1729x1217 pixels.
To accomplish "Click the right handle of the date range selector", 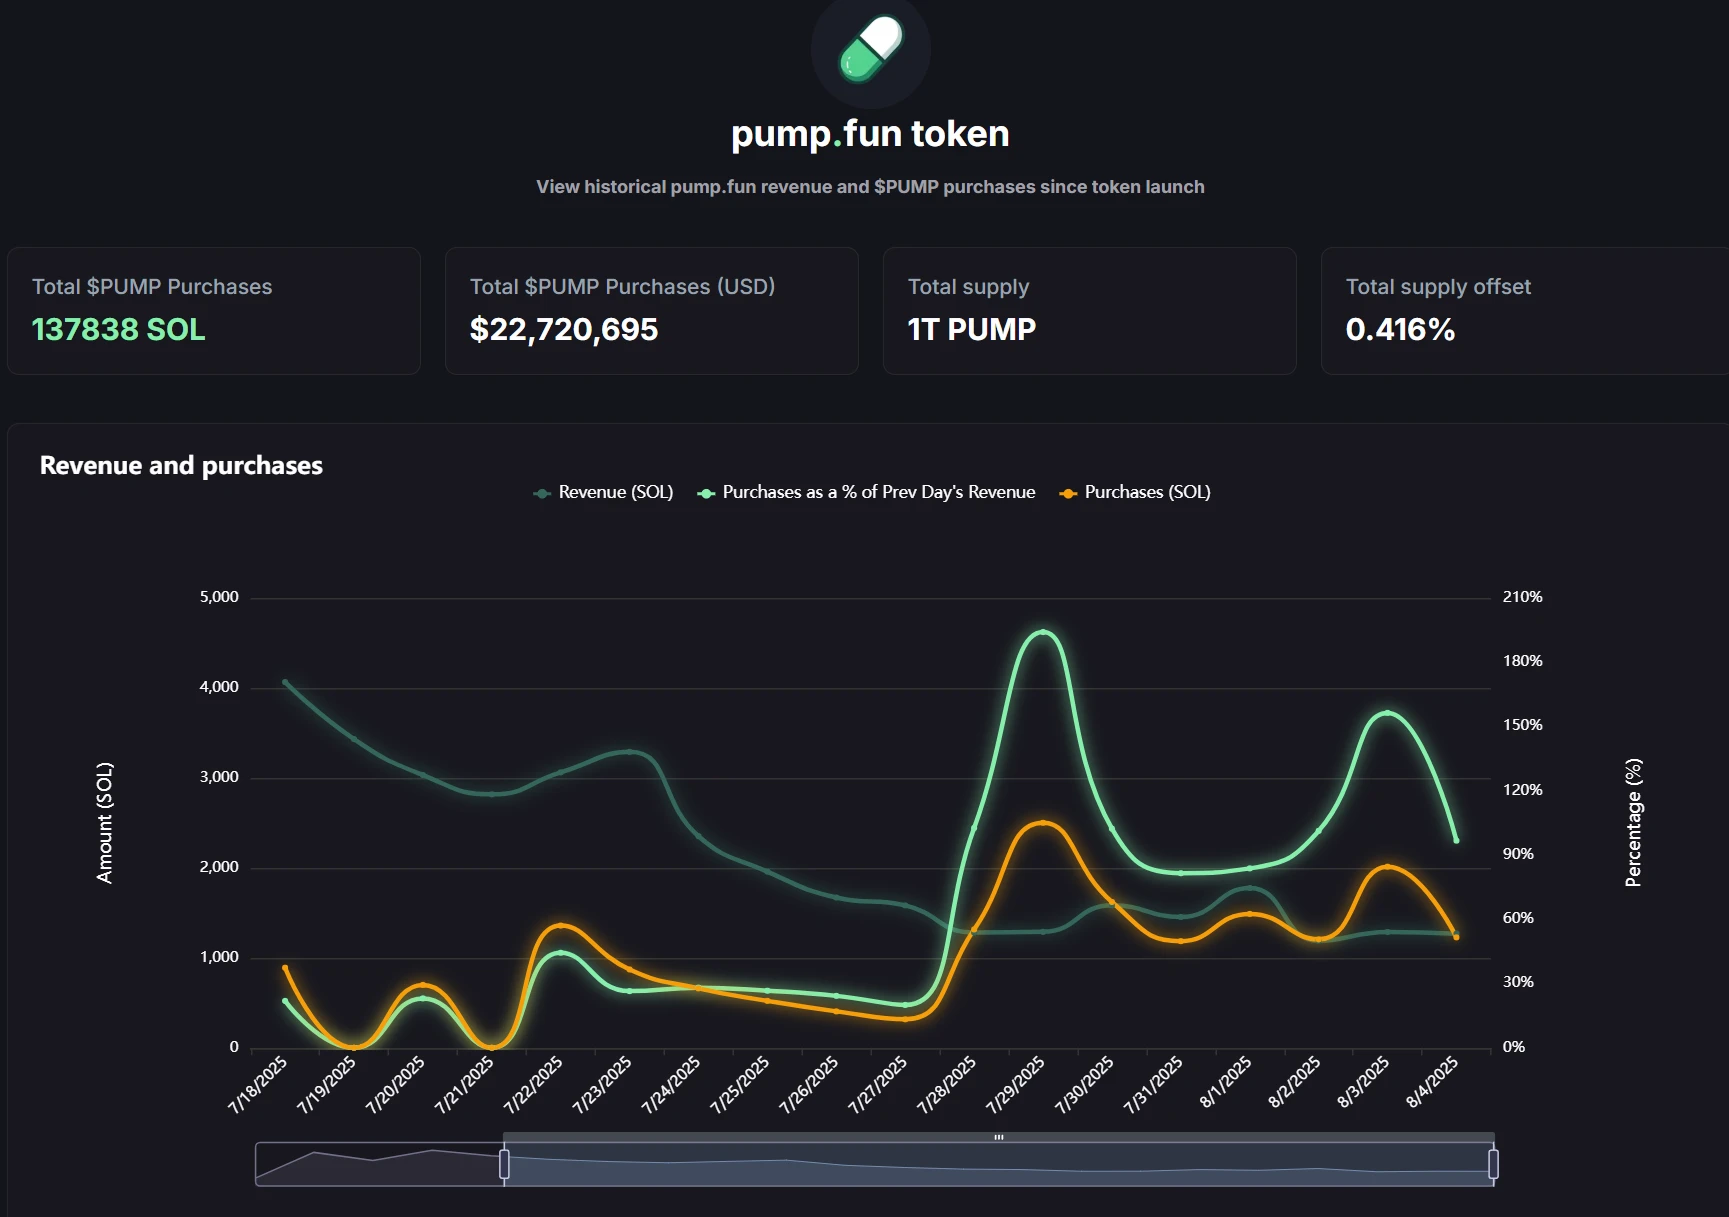I will (1492, 1164).
